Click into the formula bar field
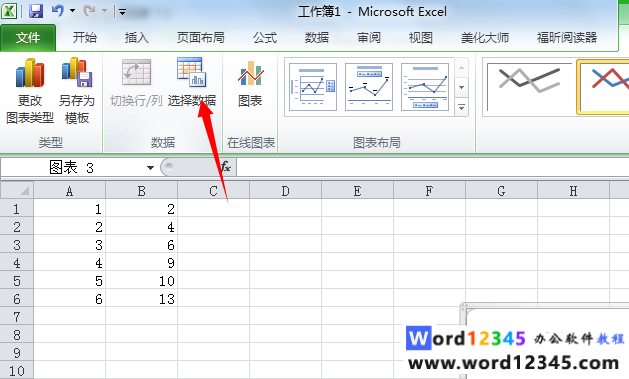Image resolution: width=629 pixels, height=379 pixels. point(432,167)
